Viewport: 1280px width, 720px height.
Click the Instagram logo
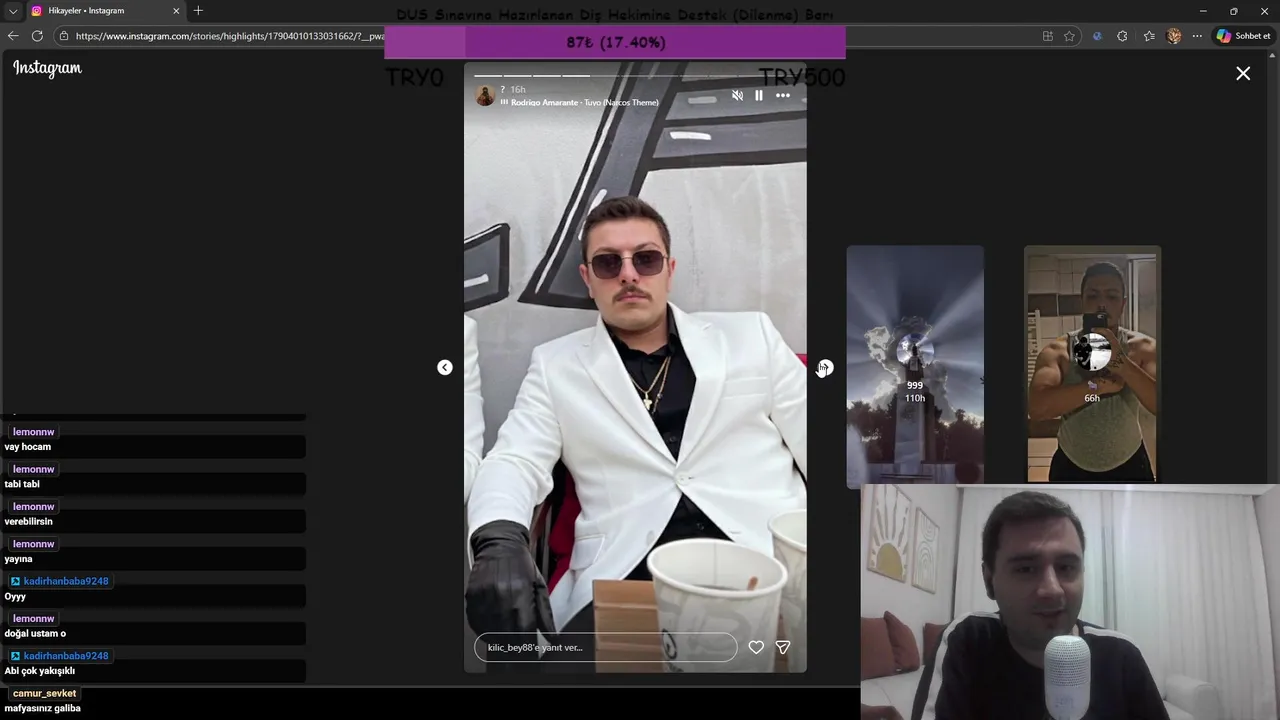[47, 68]
